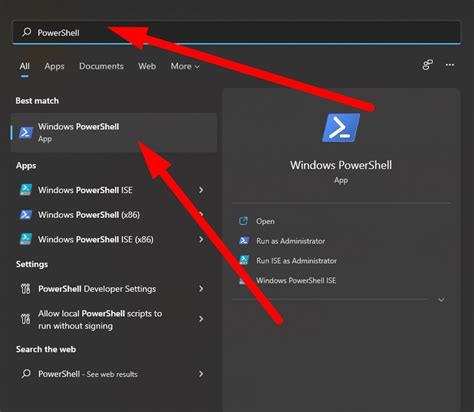Open the More dropdown

(185, 66)
